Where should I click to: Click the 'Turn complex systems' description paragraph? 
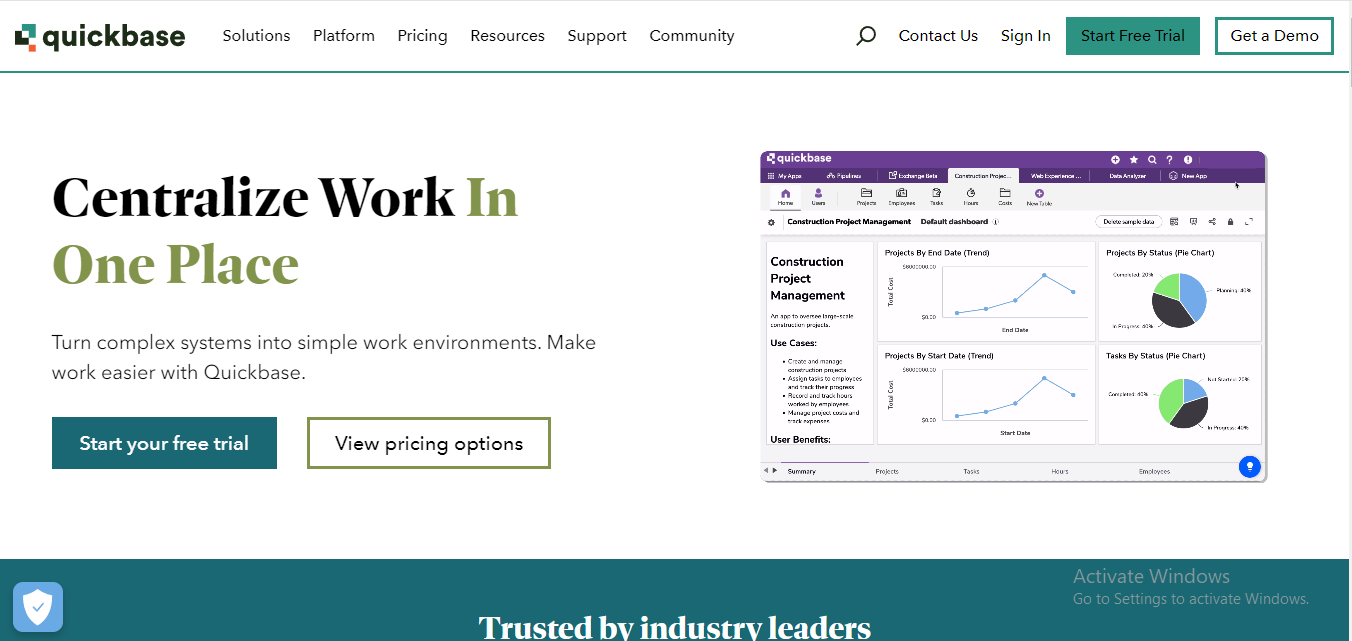324,357
